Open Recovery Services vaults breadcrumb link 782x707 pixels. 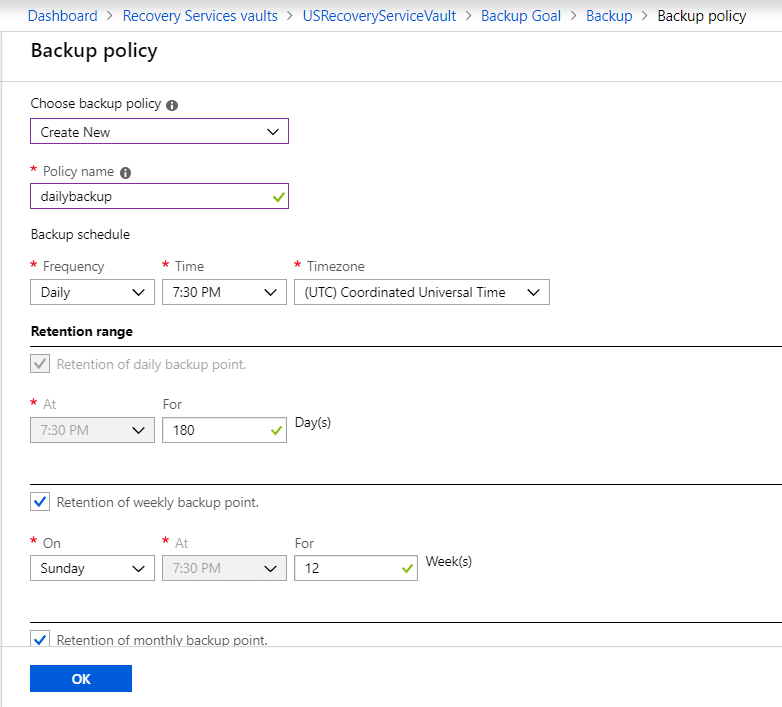(x=200, y=16)
